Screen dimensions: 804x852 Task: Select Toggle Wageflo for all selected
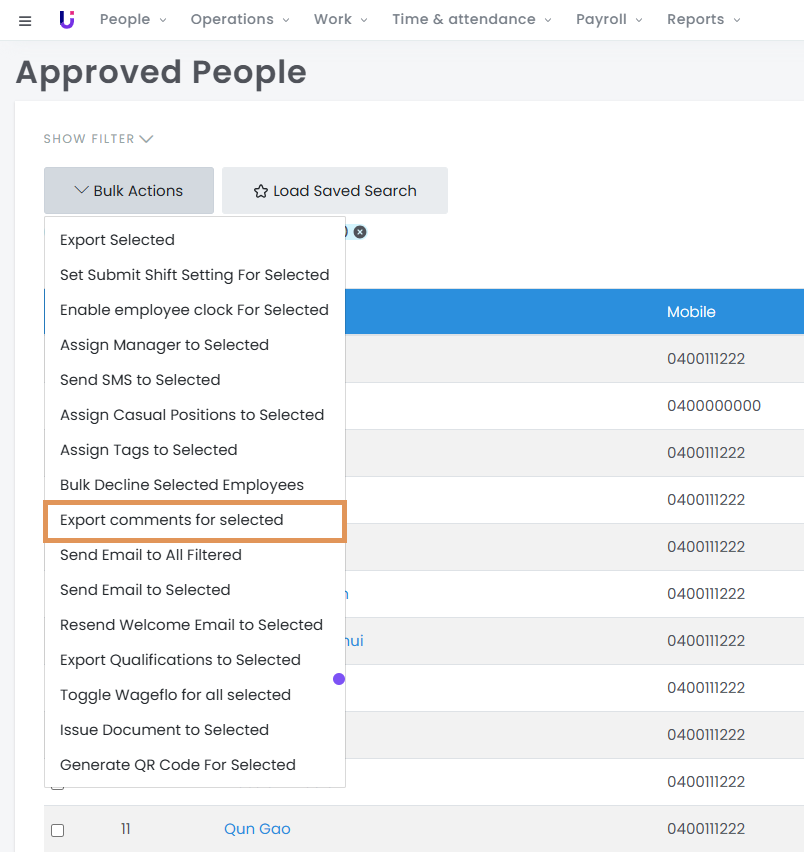[x=175, y=695]
